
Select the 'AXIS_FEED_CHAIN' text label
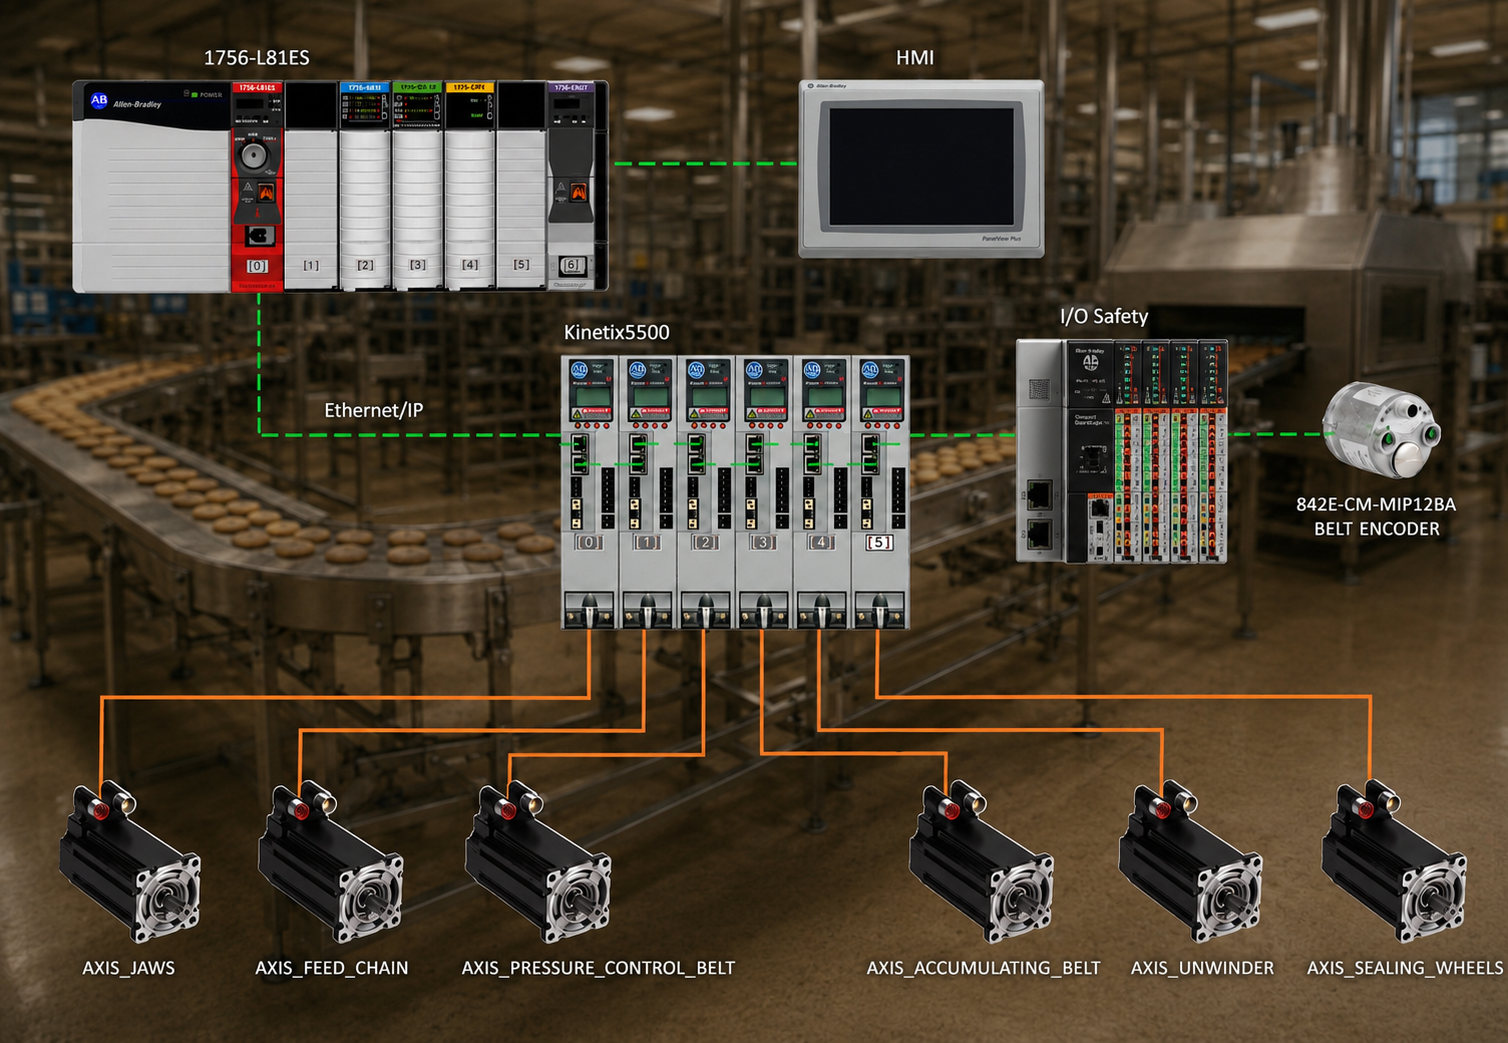[x=332, y=968]
